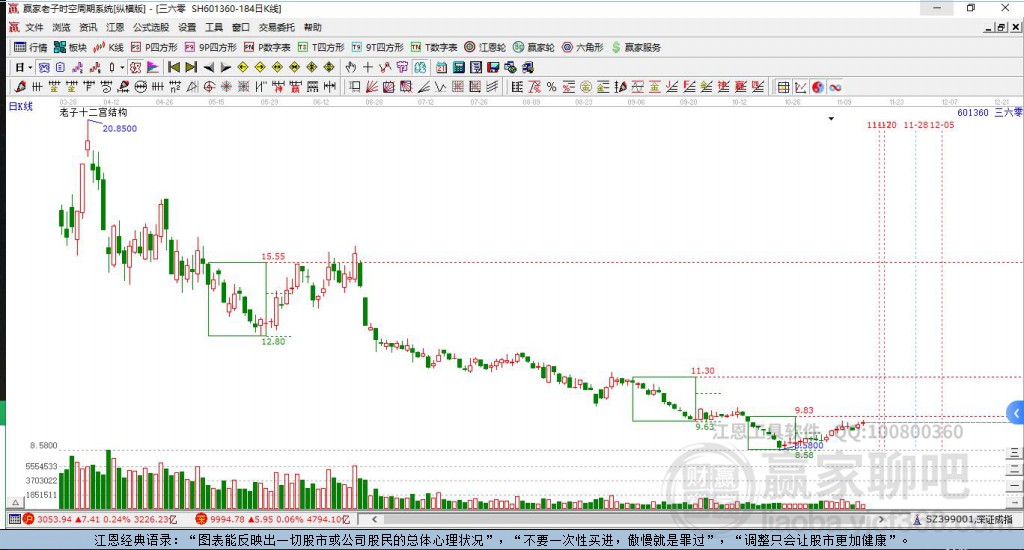Open the 六角形 hexagon chart
Screen dimensions: 1024x550
[x=583, y=47]
